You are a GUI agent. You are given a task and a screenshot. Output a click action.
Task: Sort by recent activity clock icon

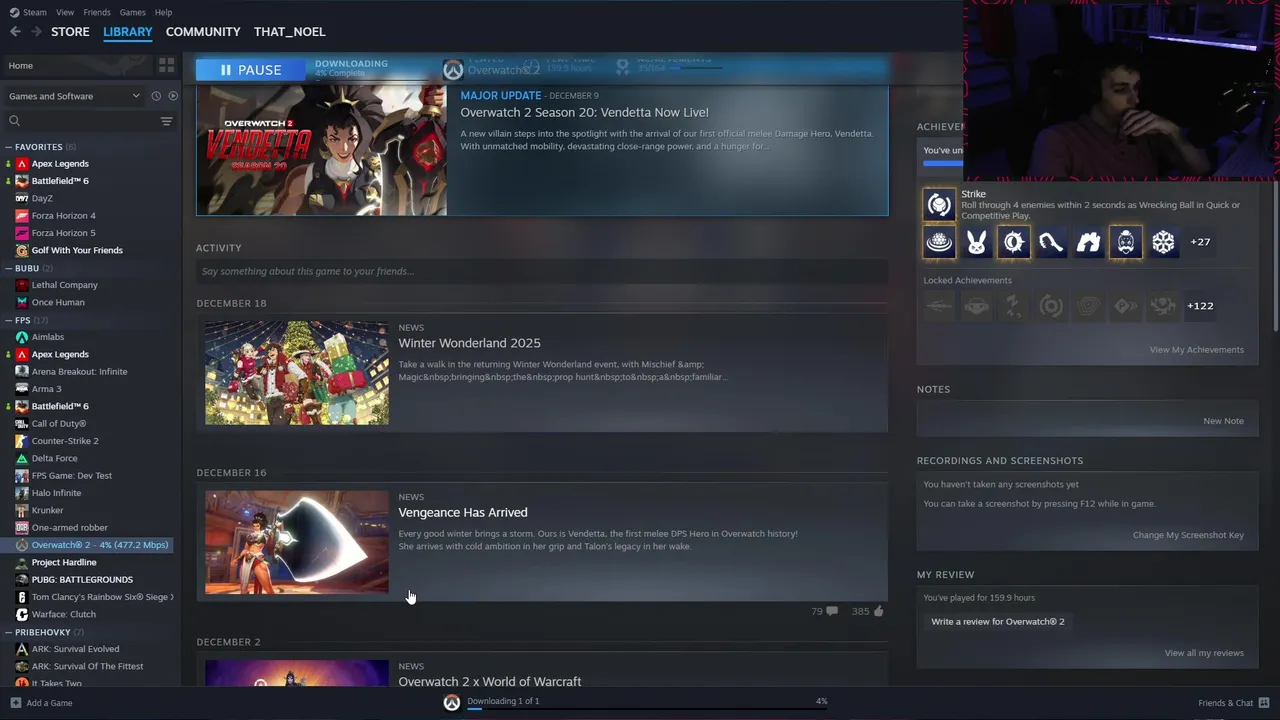coord(156,96)
